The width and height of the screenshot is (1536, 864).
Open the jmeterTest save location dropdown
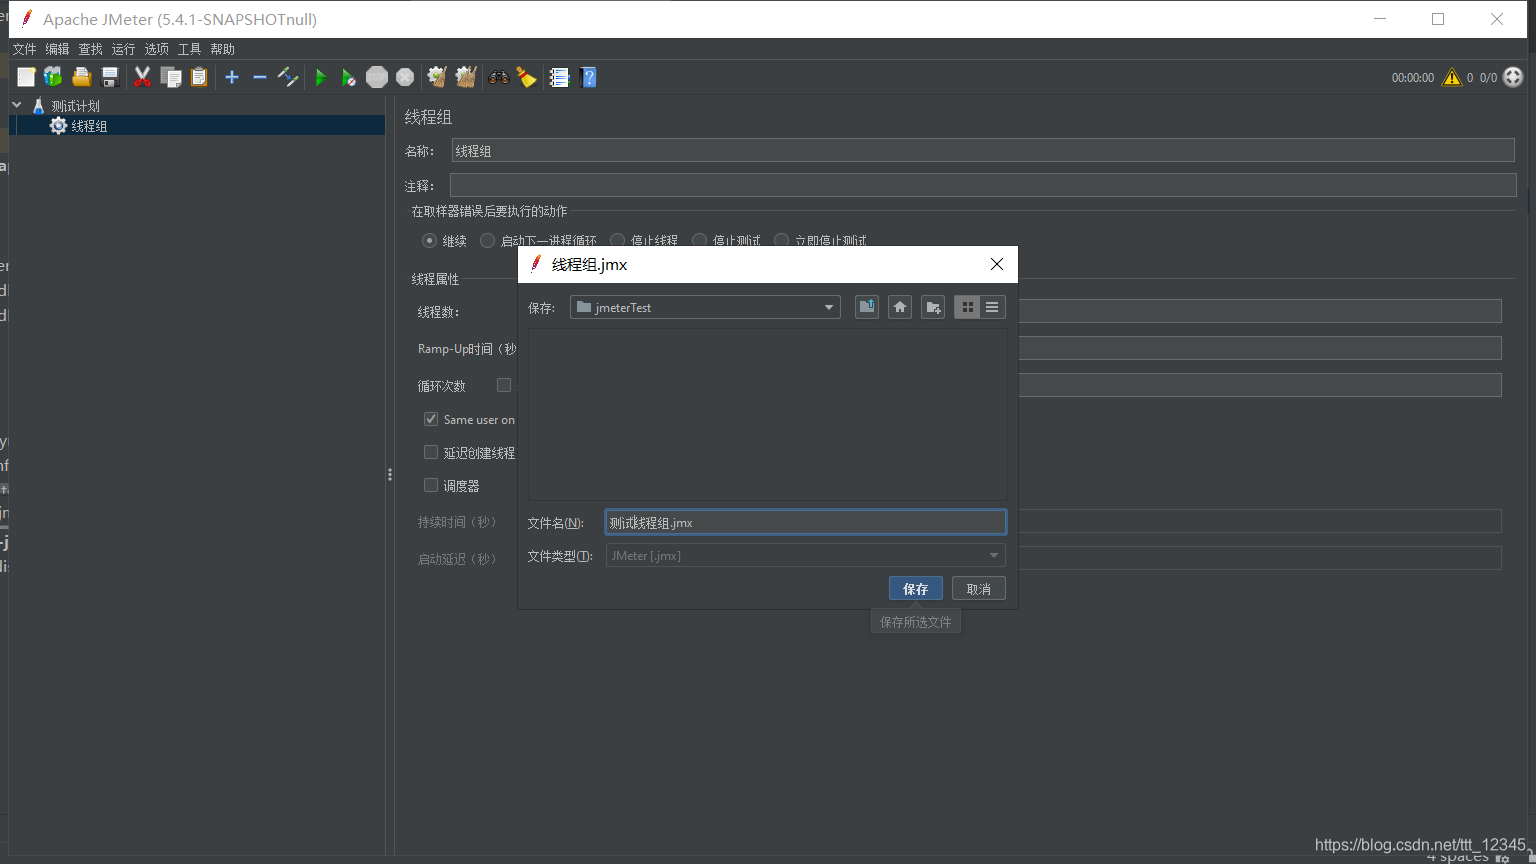click(x=705, y=307)
